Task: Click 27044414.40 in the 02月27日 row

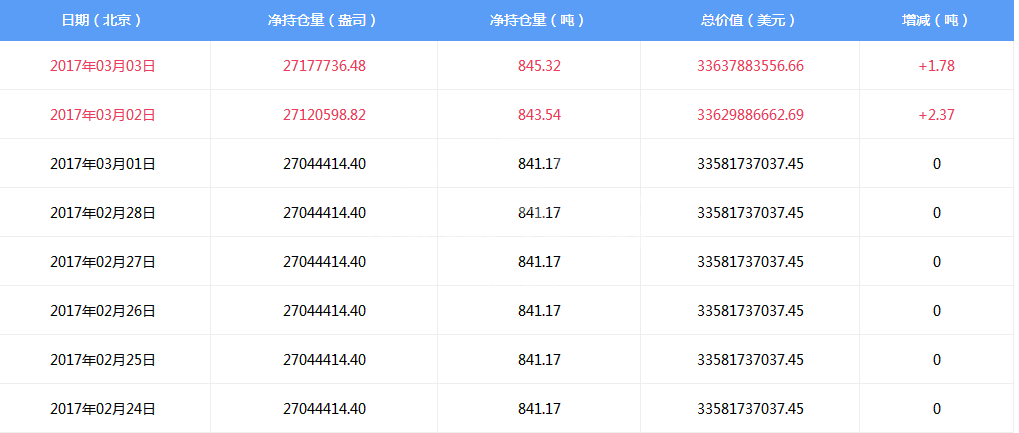Action: pos(324,262)
